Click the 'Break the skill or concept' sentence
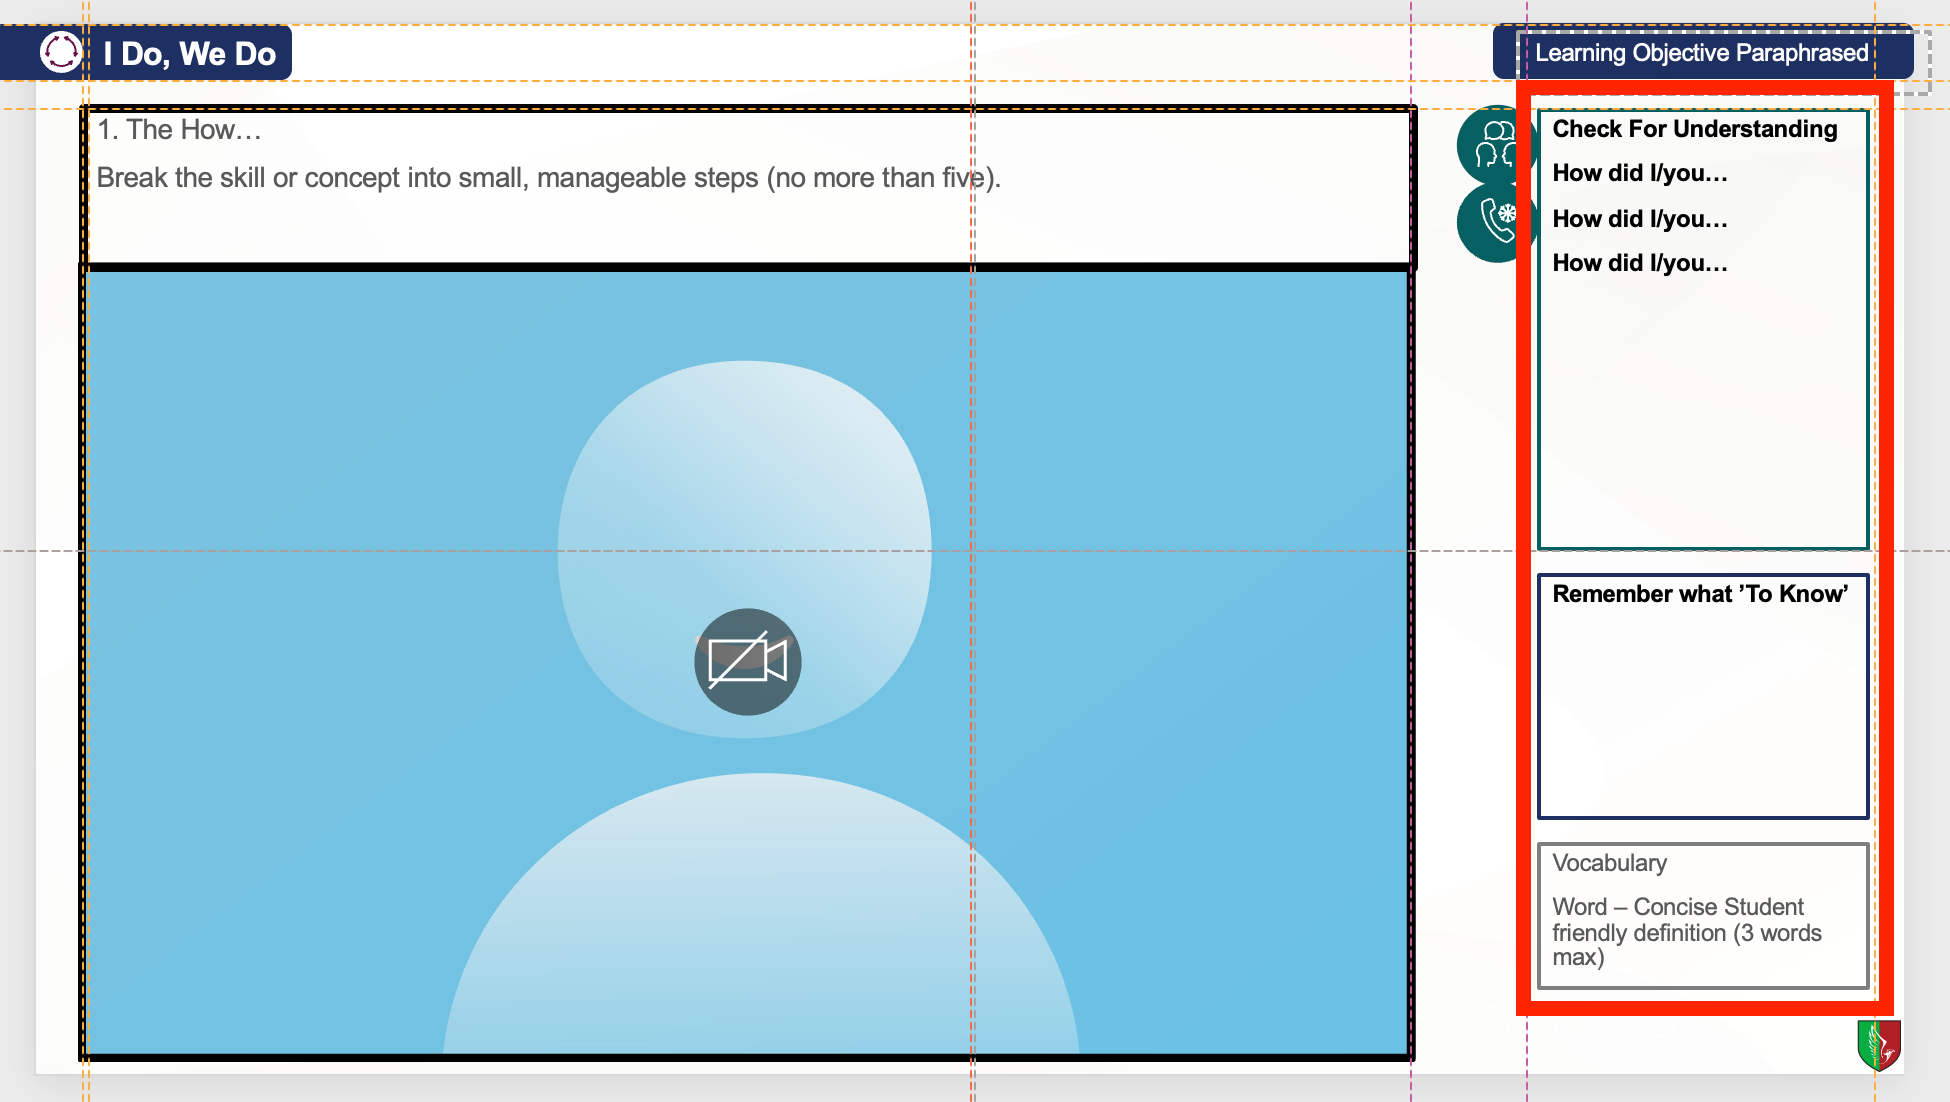The height and width of the screenshot is (1102, 1950). [x=548, y=178]
